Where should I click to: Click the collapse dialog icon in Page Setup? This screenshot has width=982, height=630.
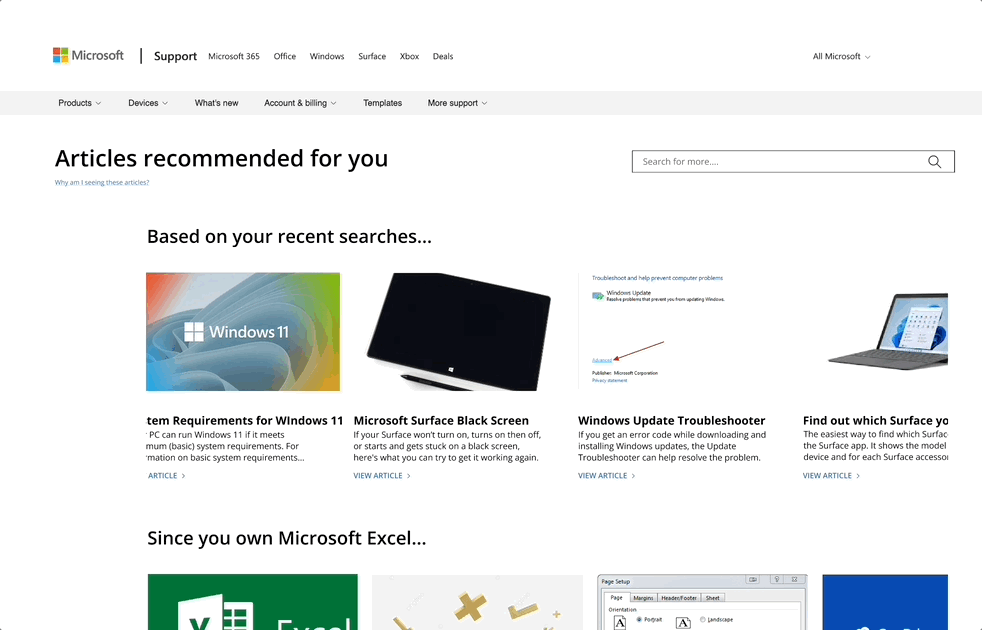point(755,580)
